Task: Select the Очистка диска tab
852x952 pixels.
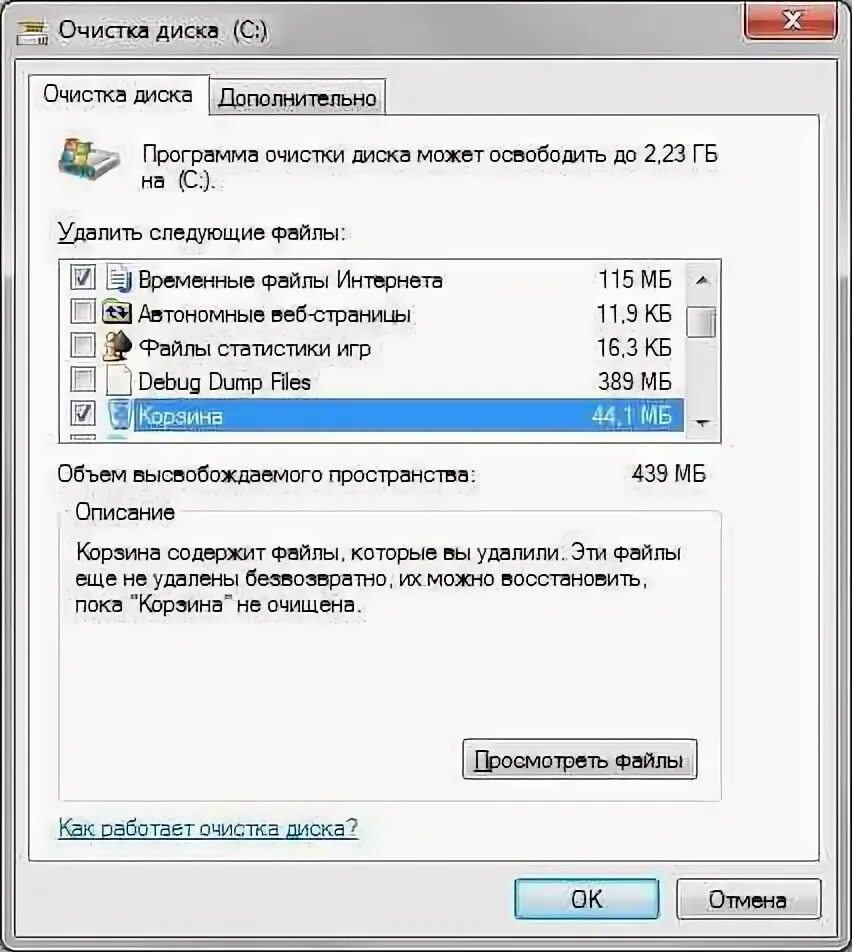Action: (118, 94)
